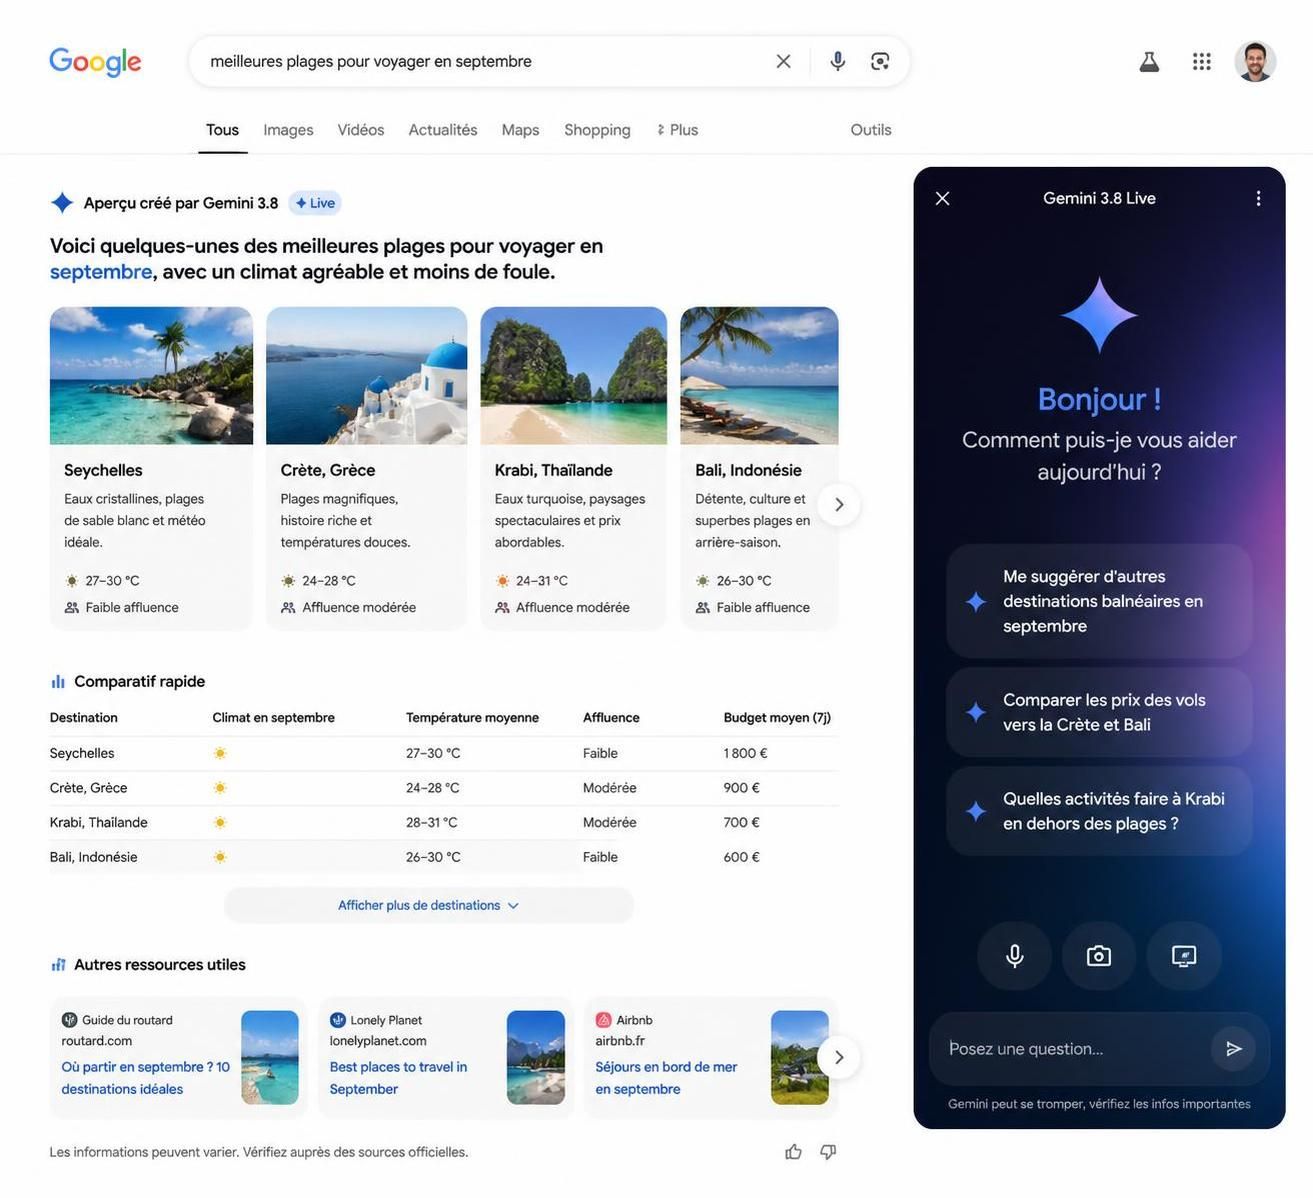1313x1198 pixels.
Task: Switch to the Shopping tab
Action: click(x=597, y=130)
